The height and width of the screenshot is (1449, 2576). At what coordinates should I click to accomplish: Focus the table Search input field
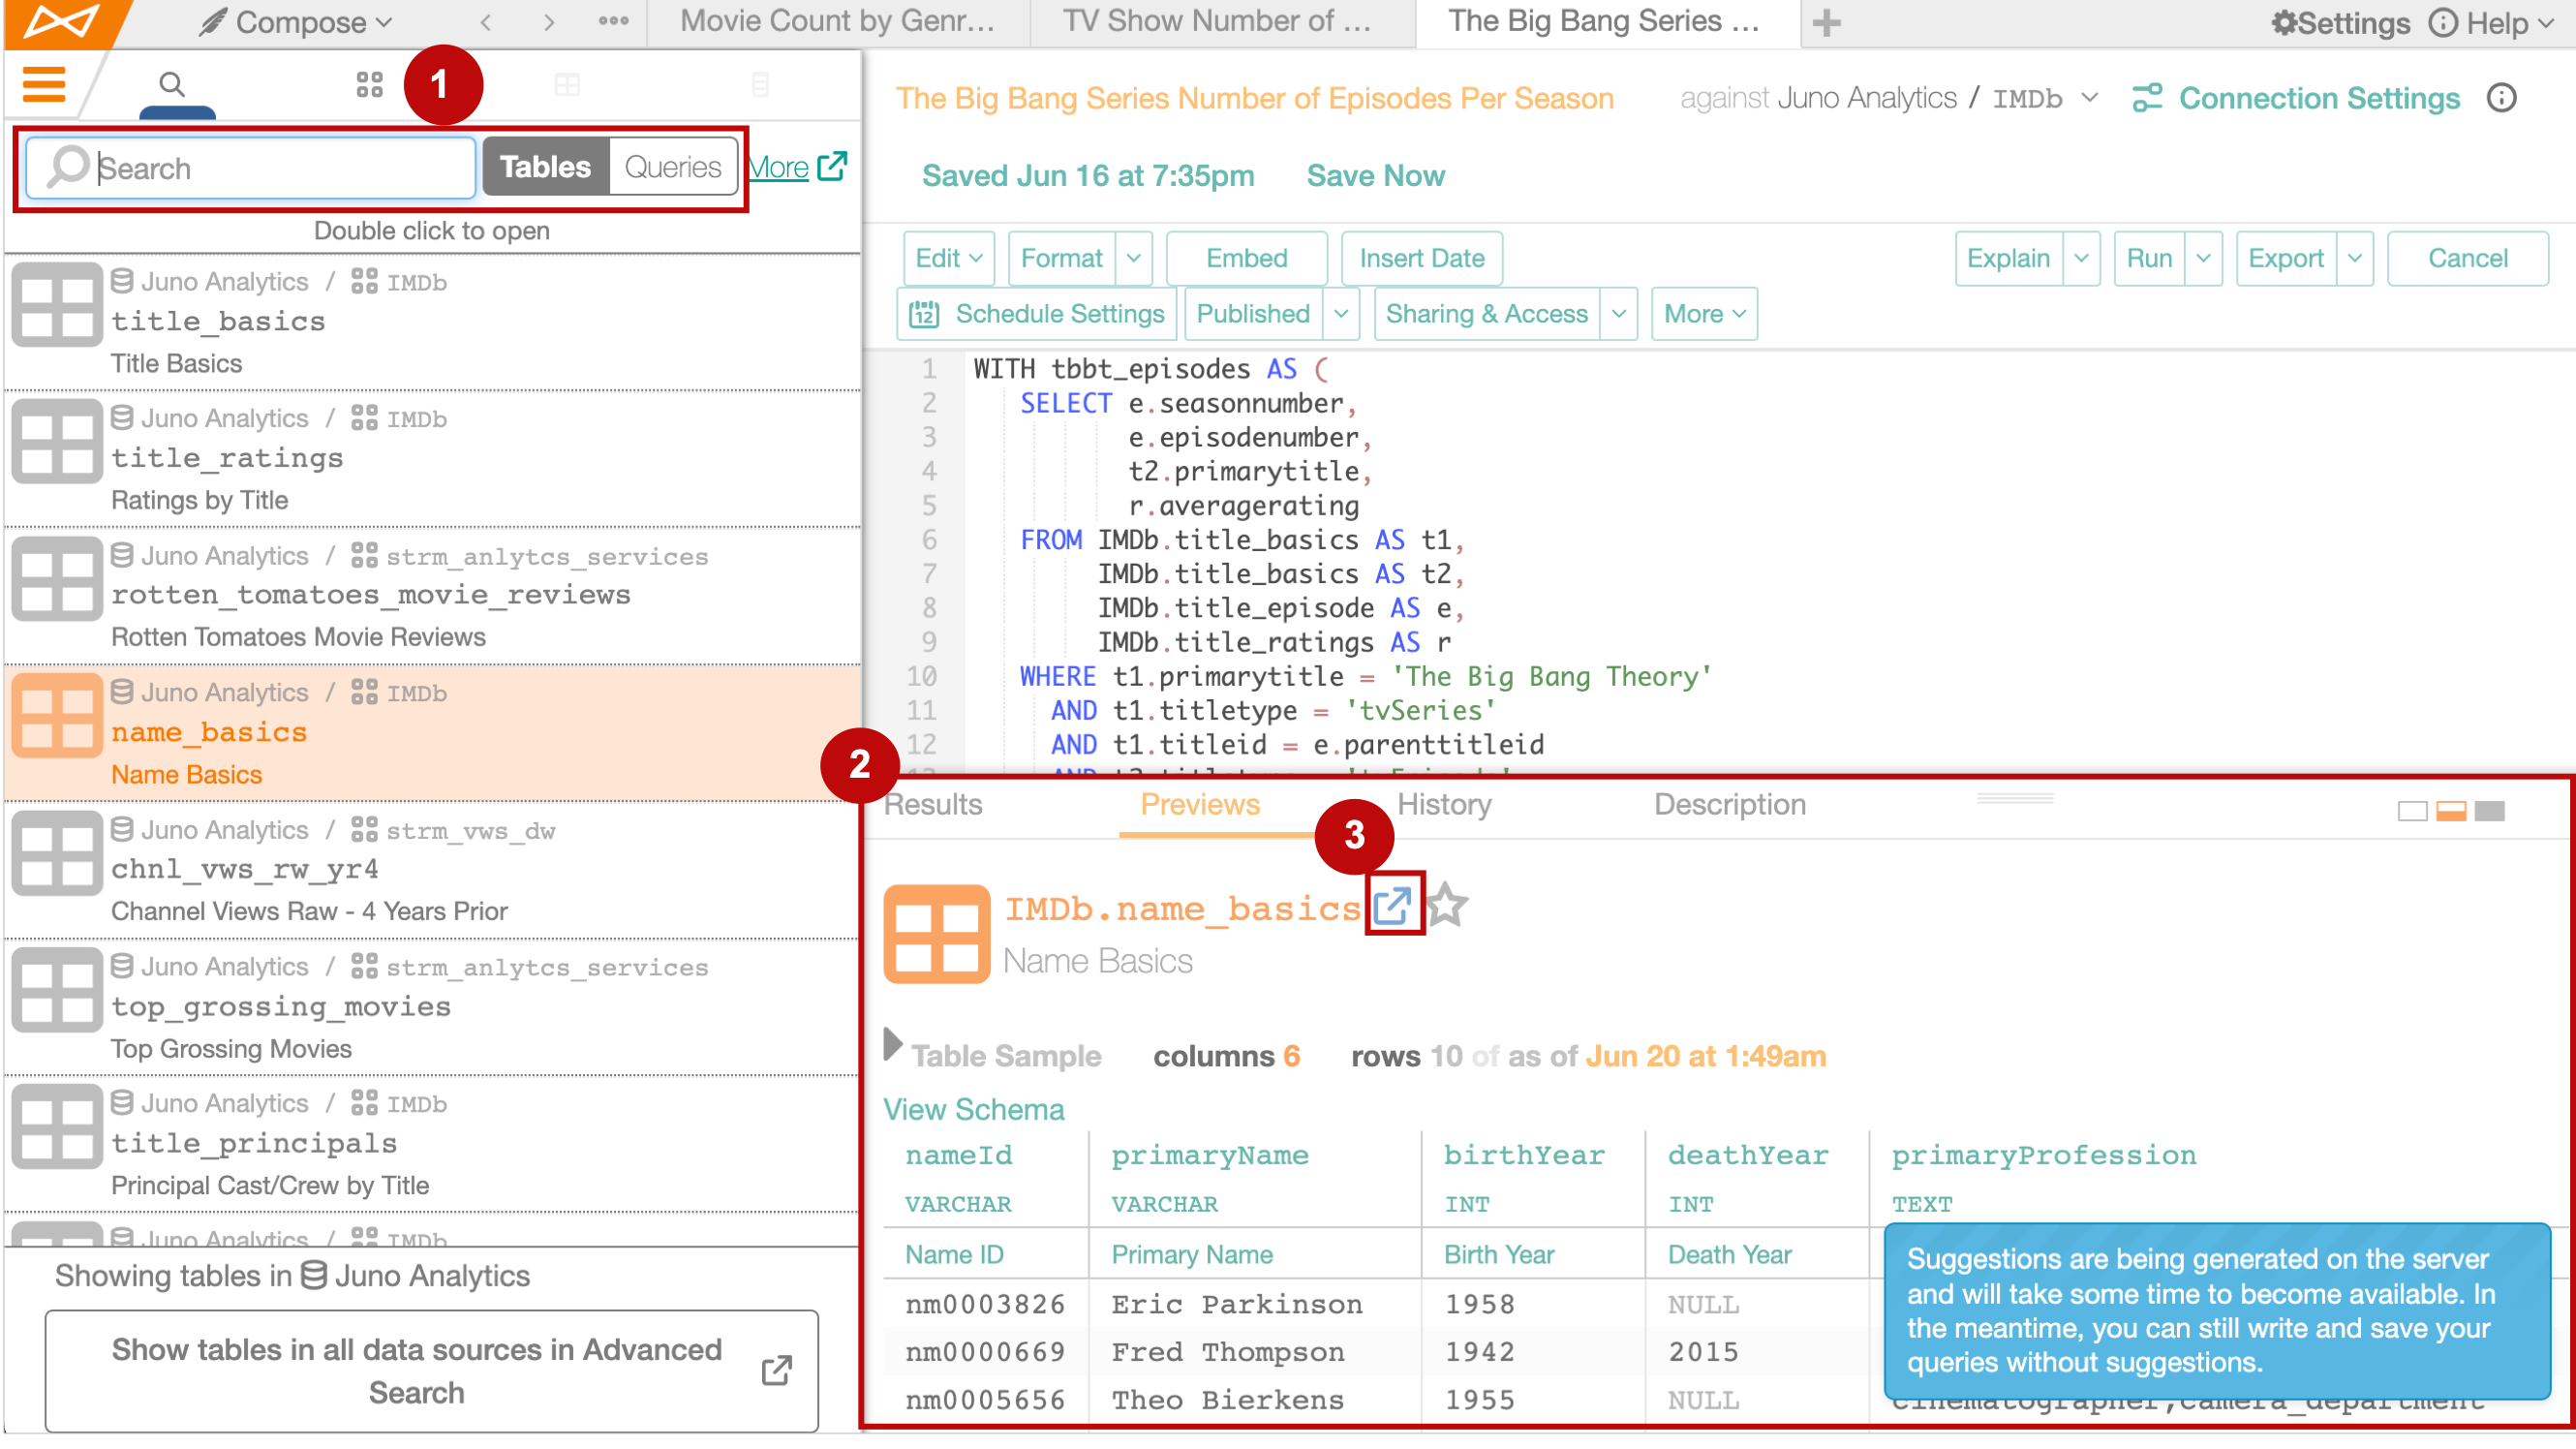tap(250, 167)
